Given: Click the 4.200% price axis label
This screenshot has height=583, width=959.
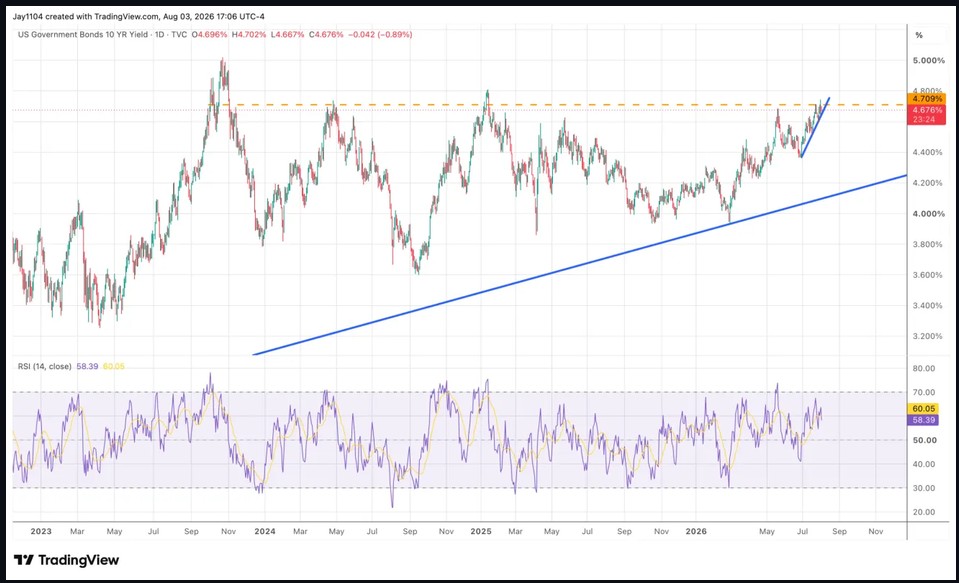Looking at the screenshot, I should pyautogui.click(x=928, y=183).
